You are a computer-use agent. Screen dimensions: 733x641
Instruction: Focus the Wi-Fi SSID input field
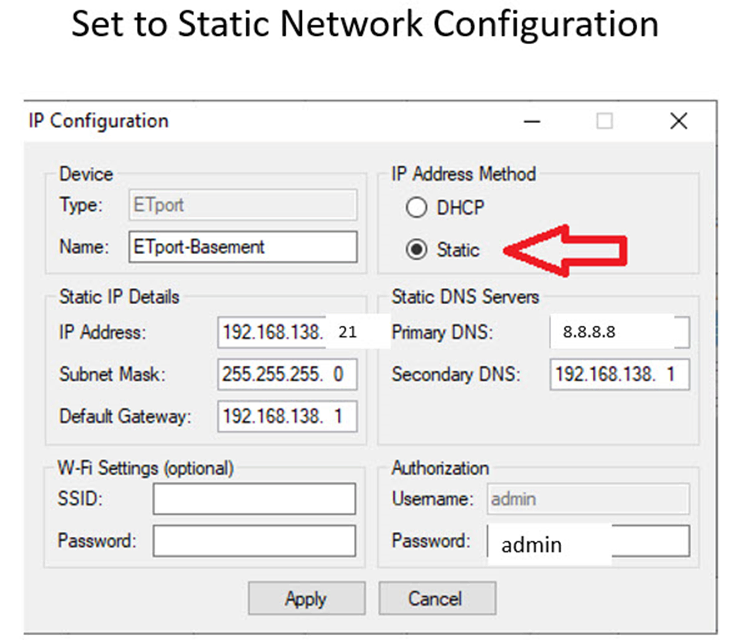coord(254,499)
